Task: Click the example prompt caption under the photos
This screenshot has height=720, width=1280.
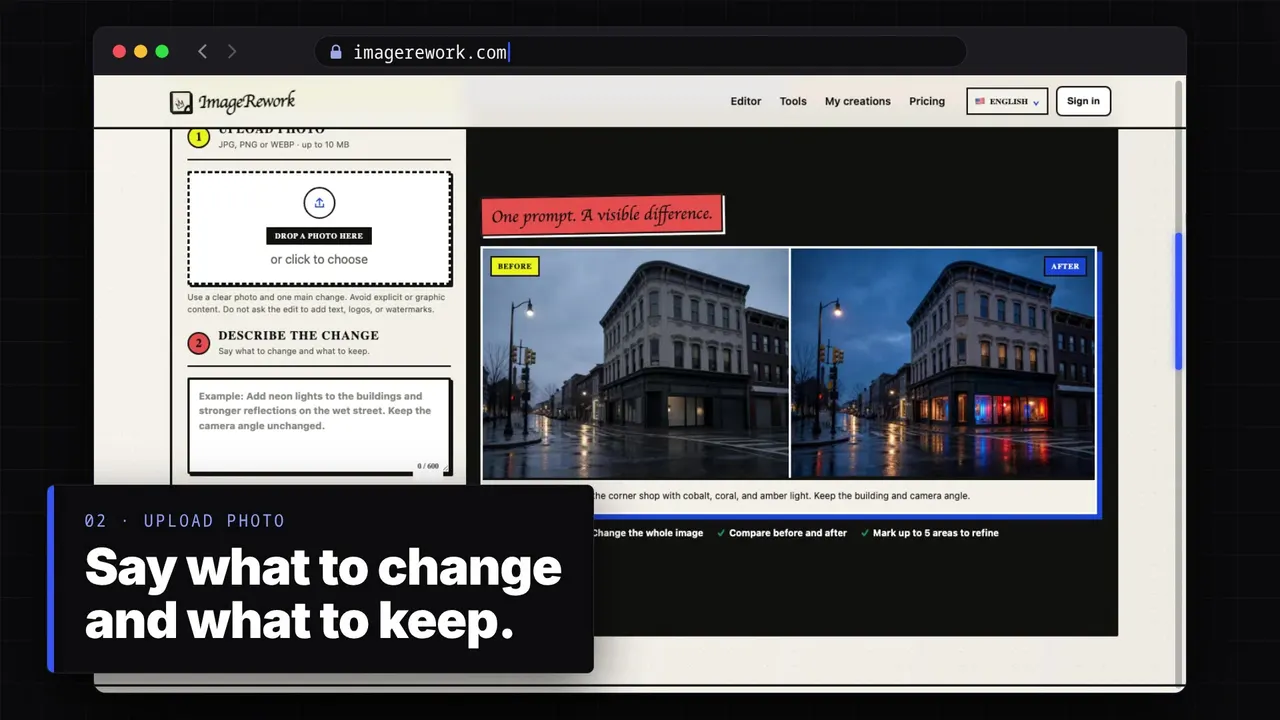Action: [780, 496]
